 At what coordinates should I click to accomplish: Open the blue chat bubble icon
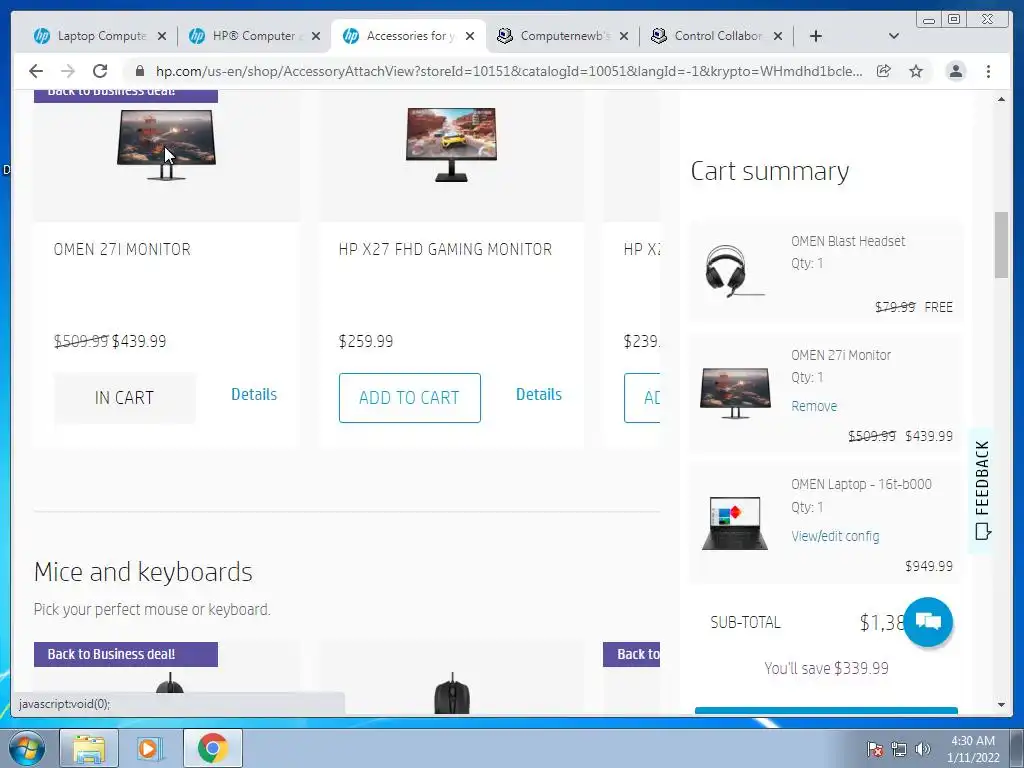928,622
